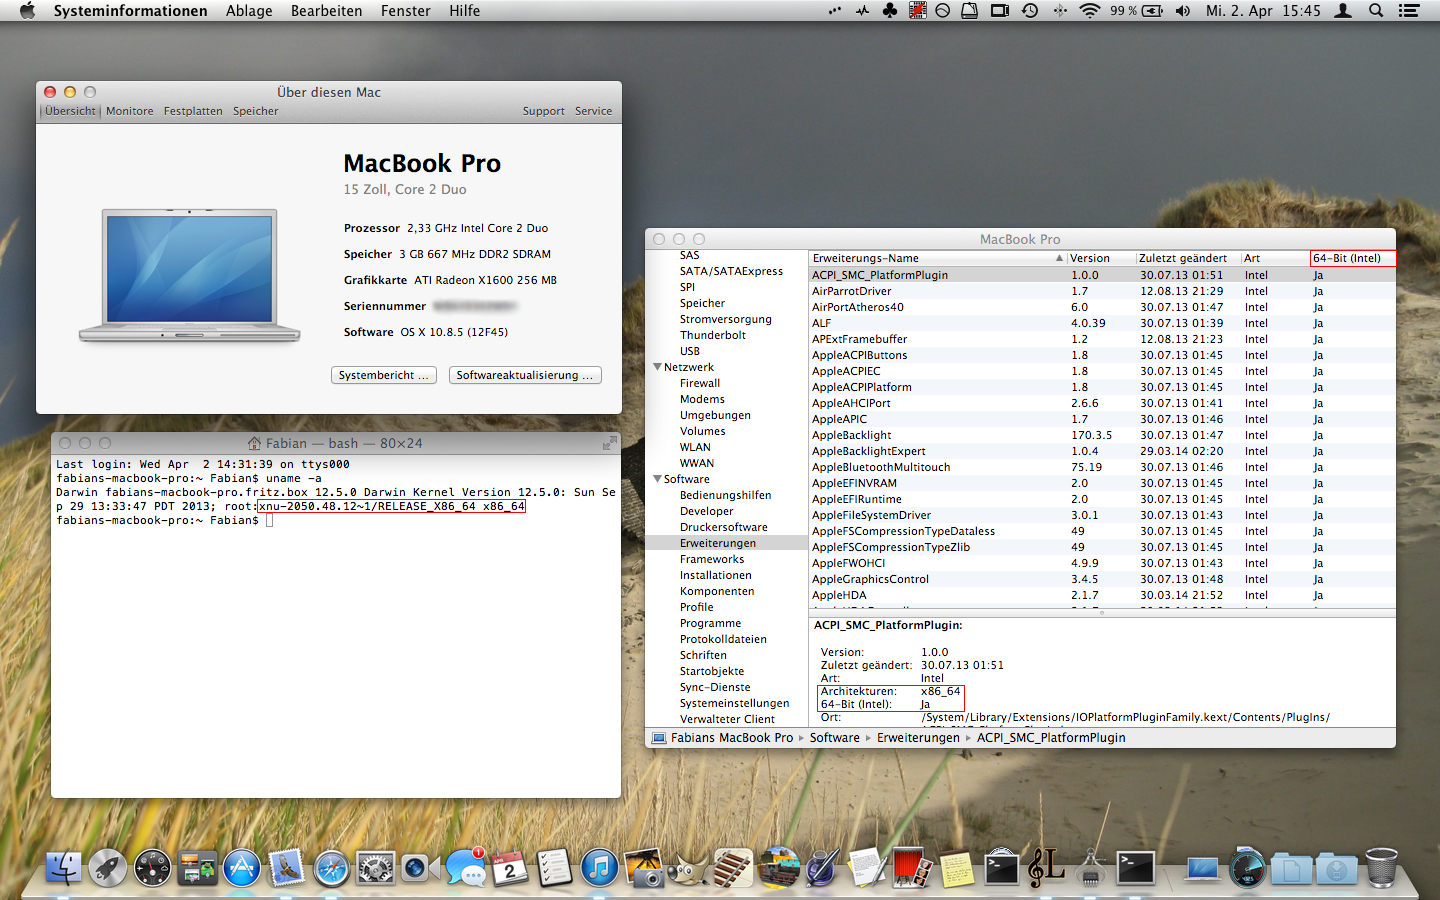Sort by Erweiterungs-Name column header
Screen dimensions: 1440x900
937,258
